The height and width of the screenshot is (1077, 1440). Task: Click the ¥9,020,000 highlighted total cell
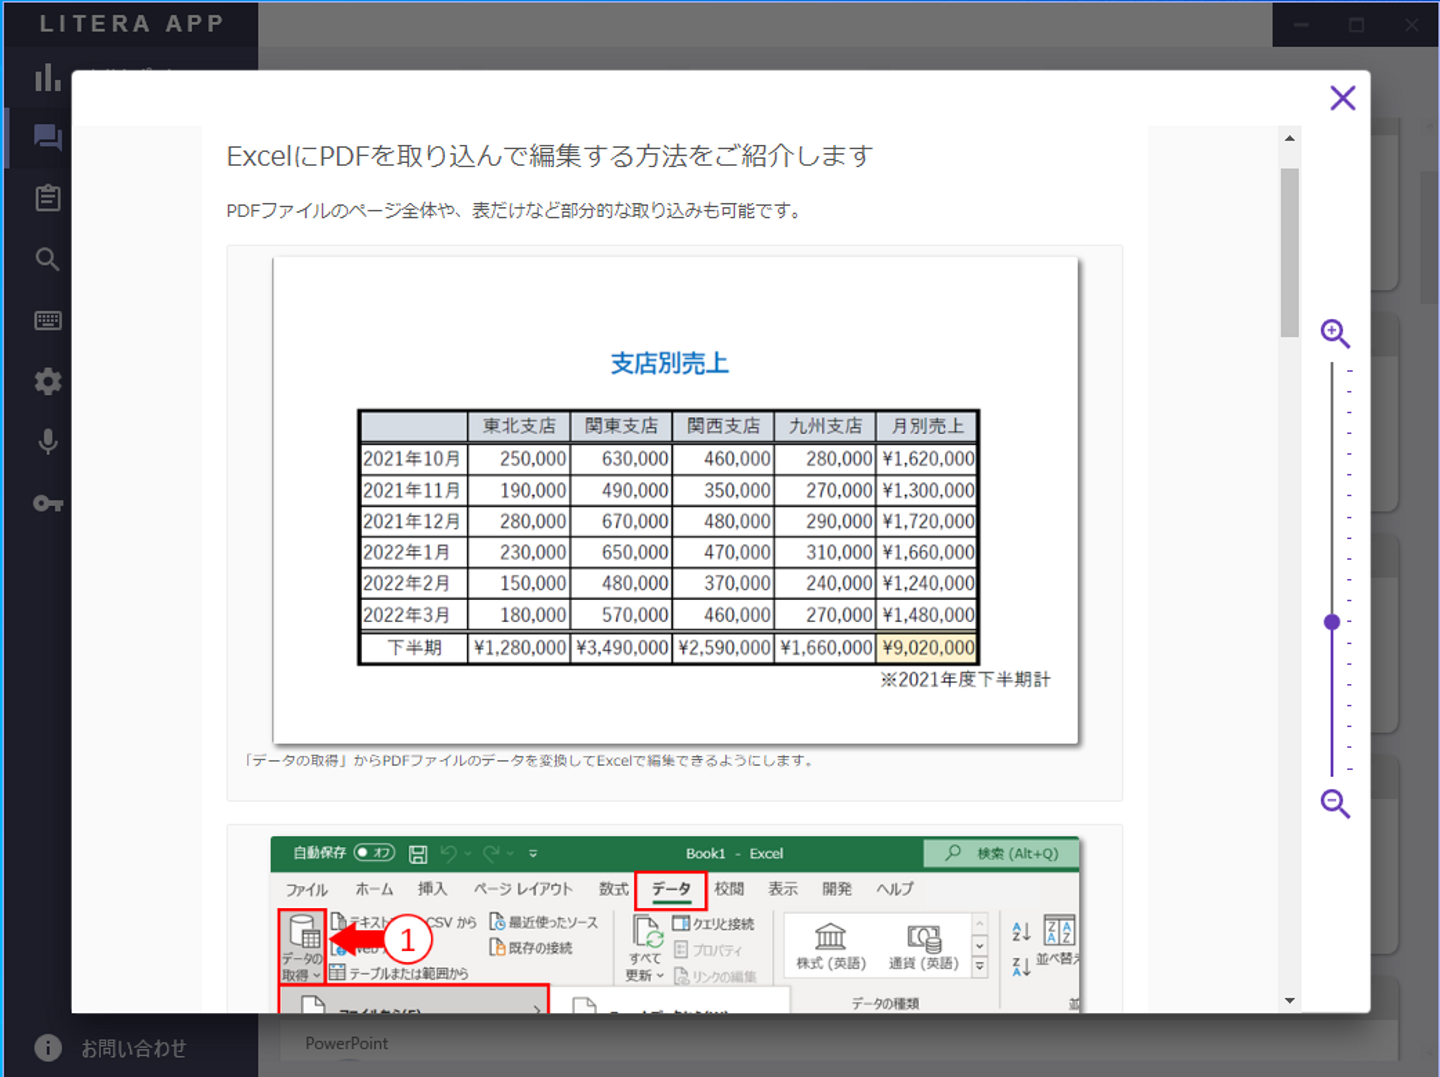tap(928, 648)
